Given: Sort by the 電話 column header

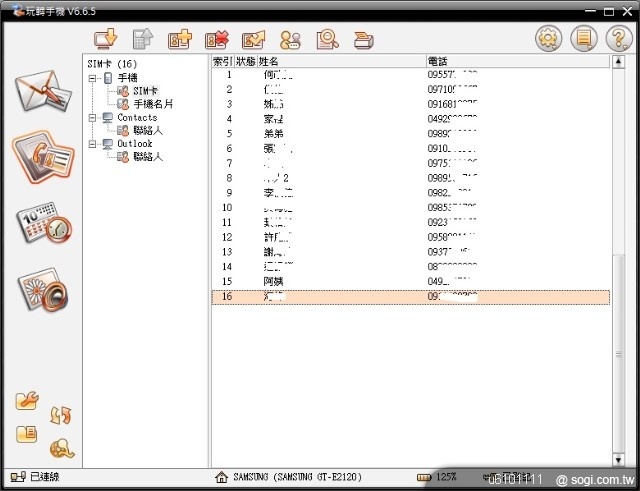Looking at the screenshot, I should click(x=518, y=62).
